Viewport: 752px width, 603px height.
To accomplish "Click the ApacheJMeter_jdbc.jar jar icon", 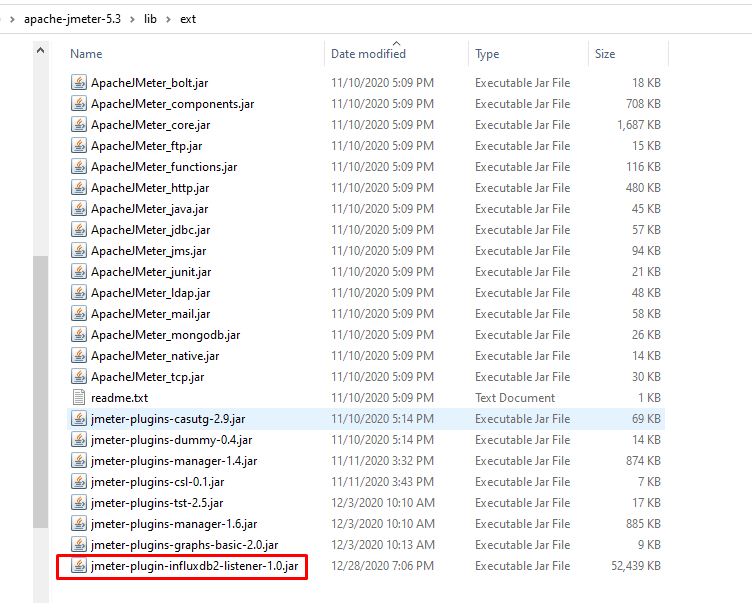I will pyautogui.click(x=79, y=230).
